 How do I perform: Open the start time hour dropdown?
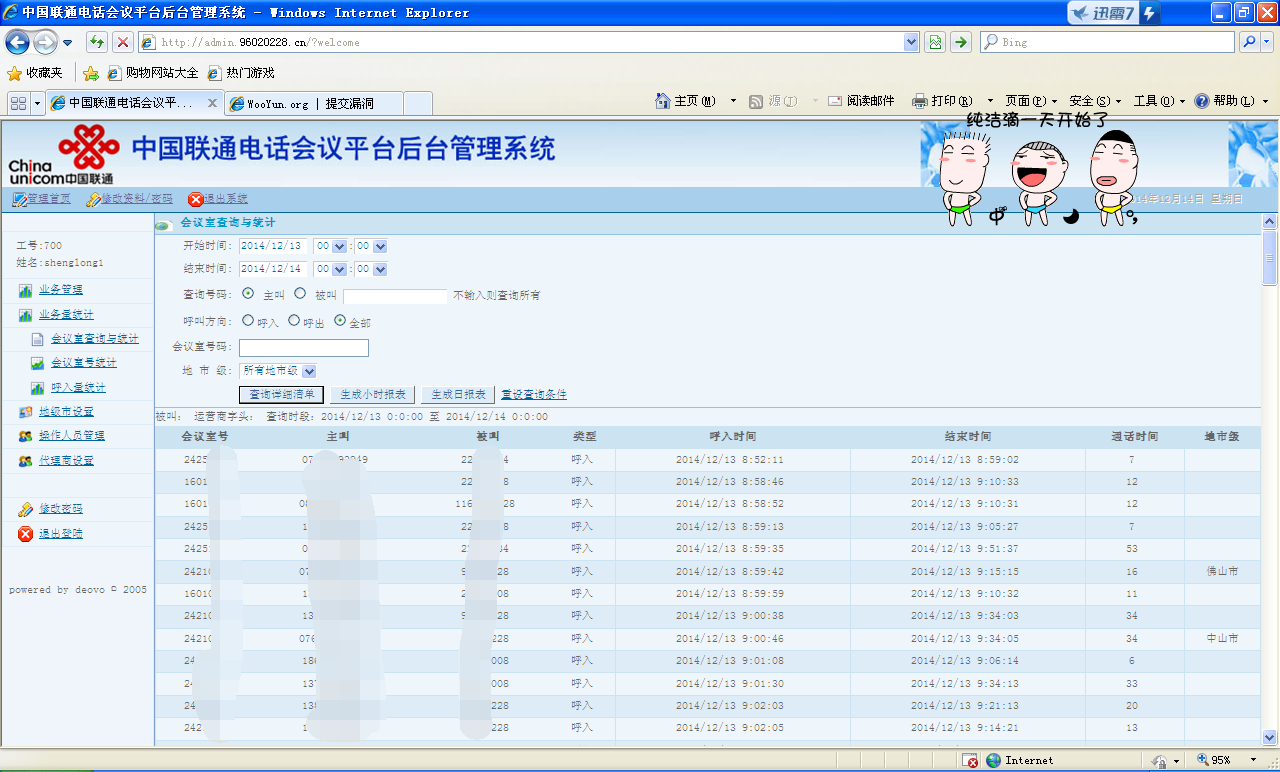(x=339, y=246)
